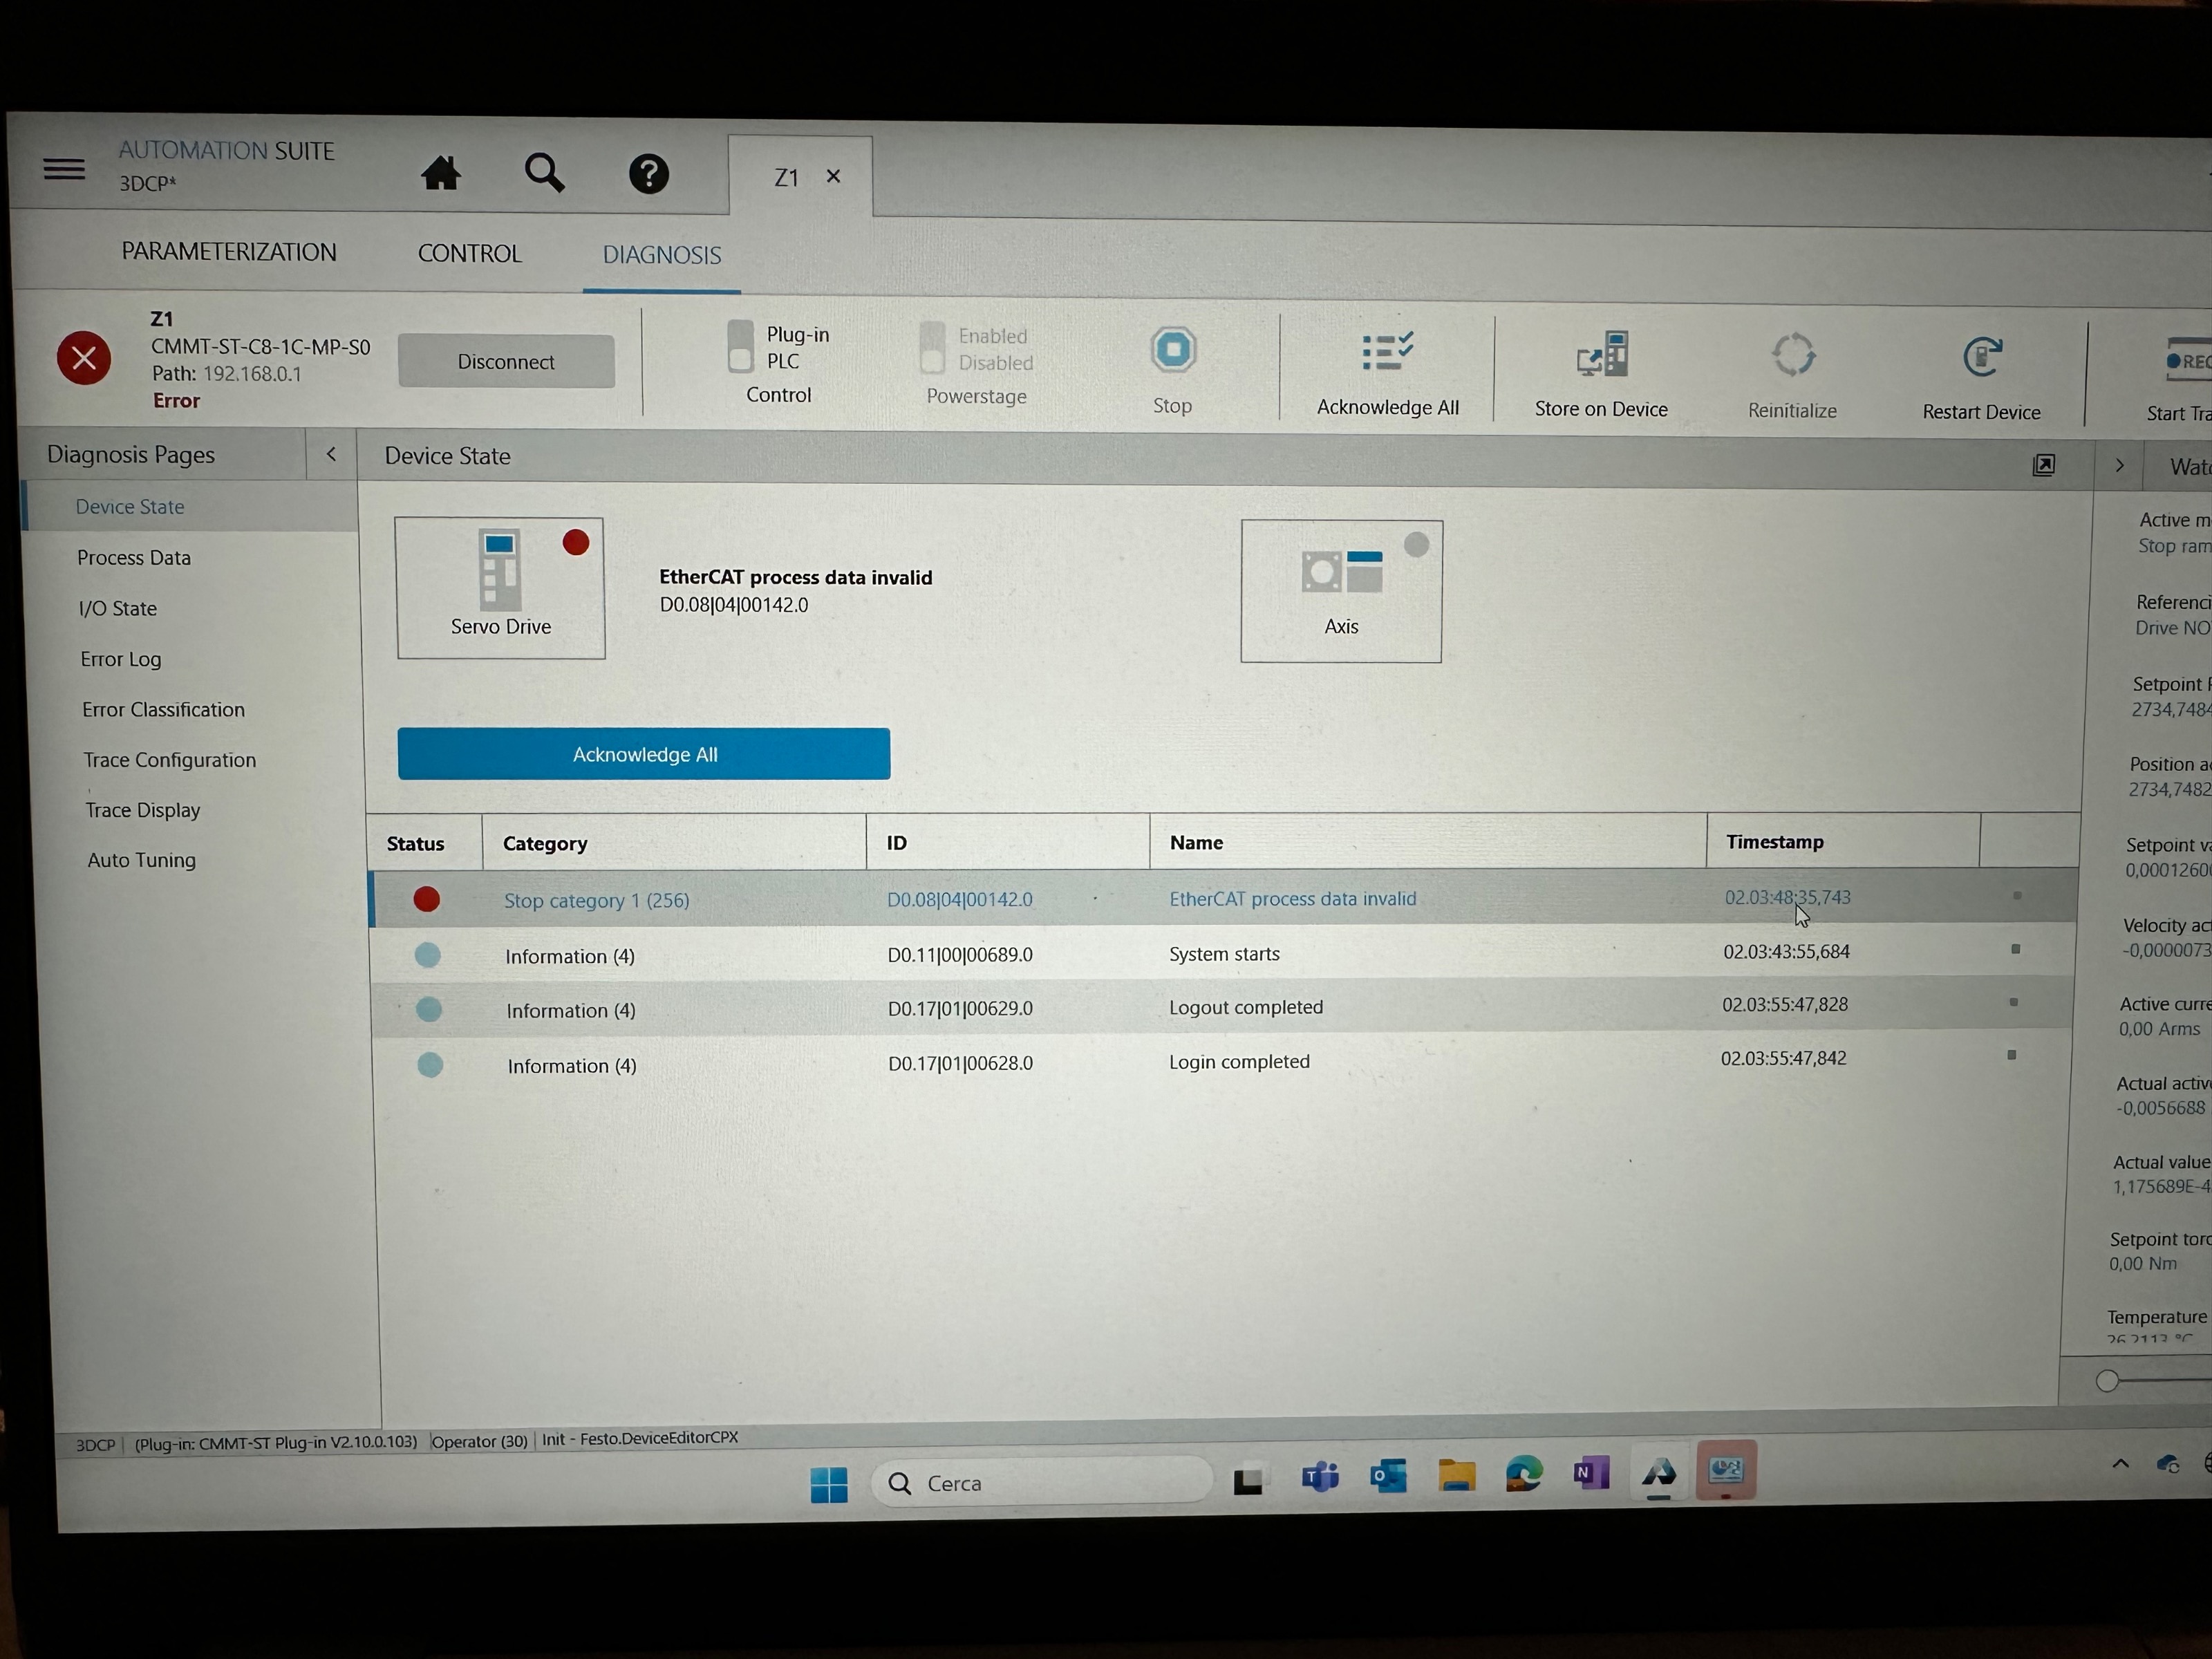Open the hamburger menu
The image size is (2212, 1659).
click(64, 168)
